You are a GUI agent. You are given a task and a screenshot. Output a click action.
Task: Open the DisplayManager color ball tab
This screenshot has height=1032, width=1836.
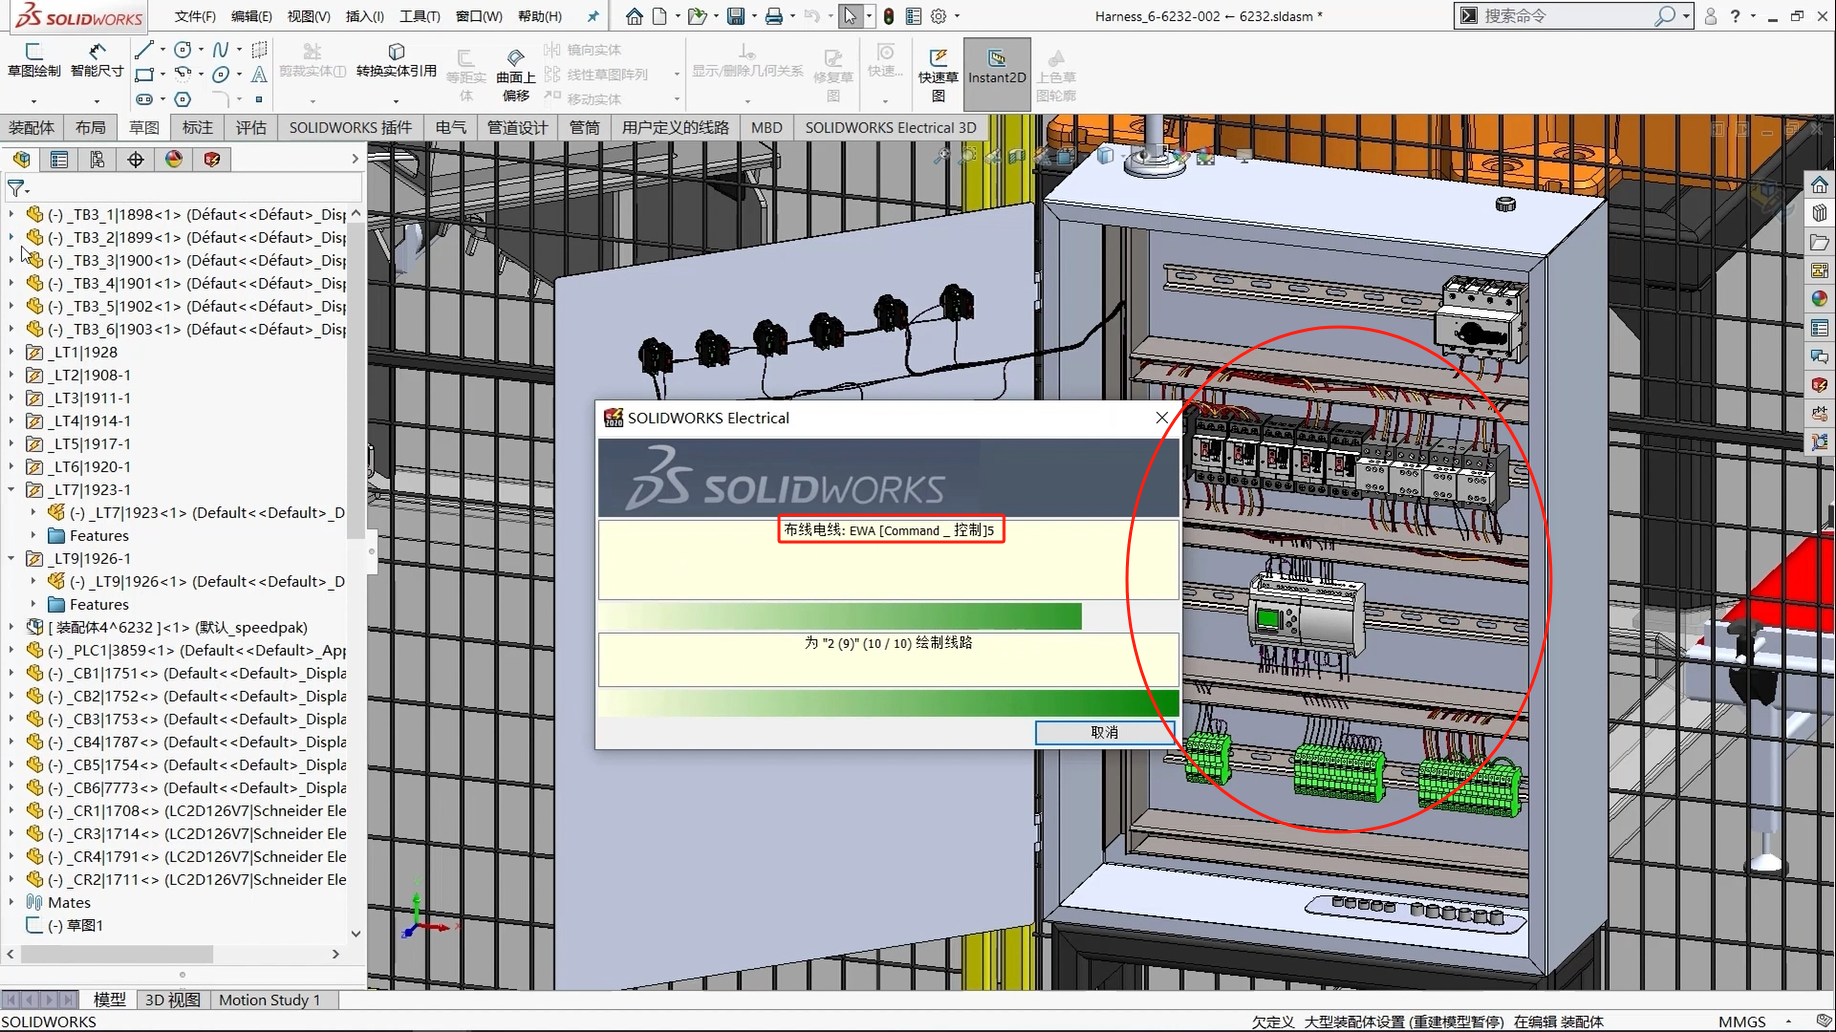(x=174, y=160)
